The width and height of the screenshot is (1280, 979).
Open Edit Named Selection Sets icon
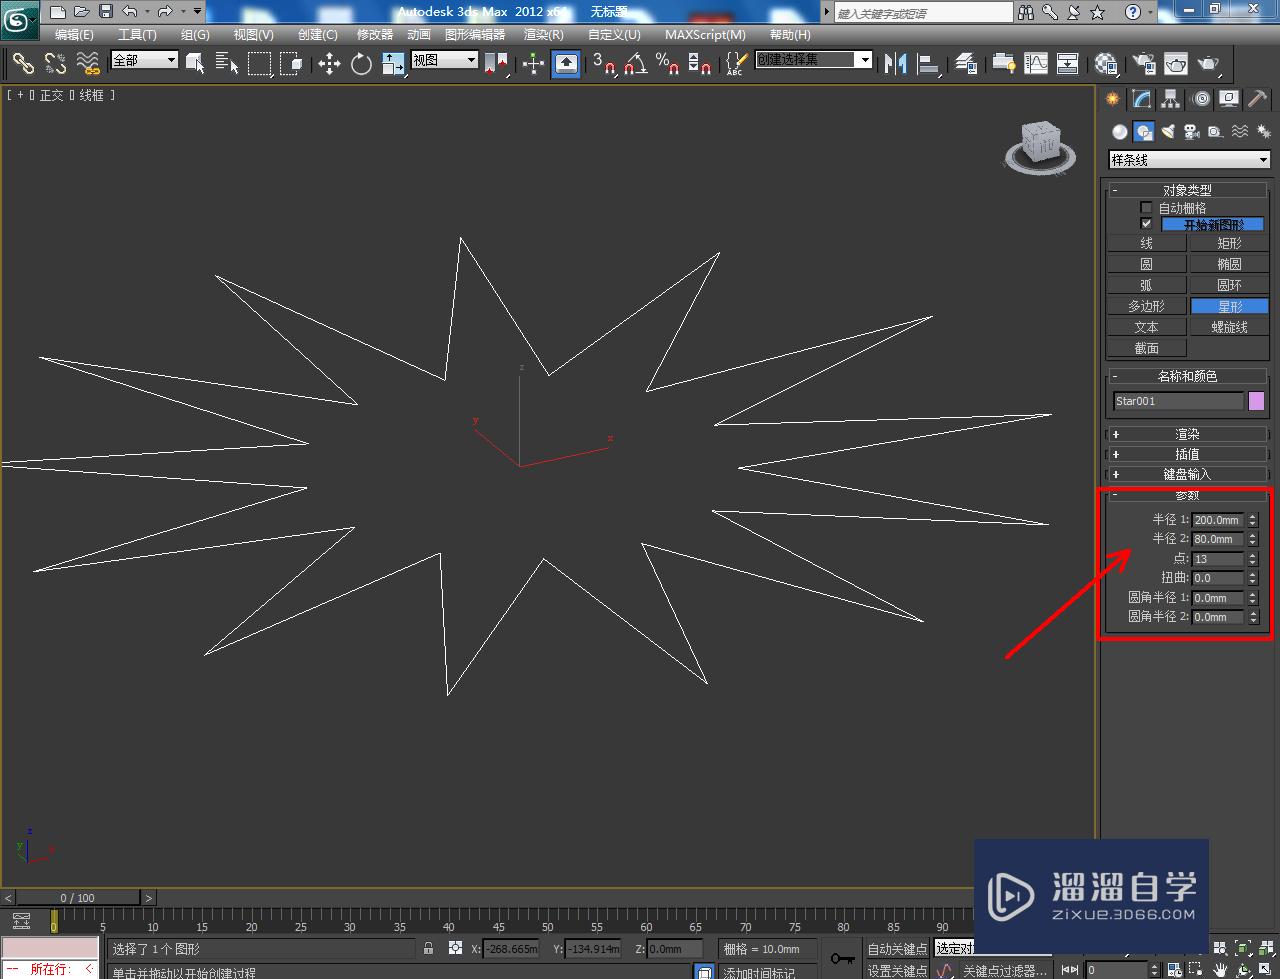pyautogui.click(x=735, y=63)
